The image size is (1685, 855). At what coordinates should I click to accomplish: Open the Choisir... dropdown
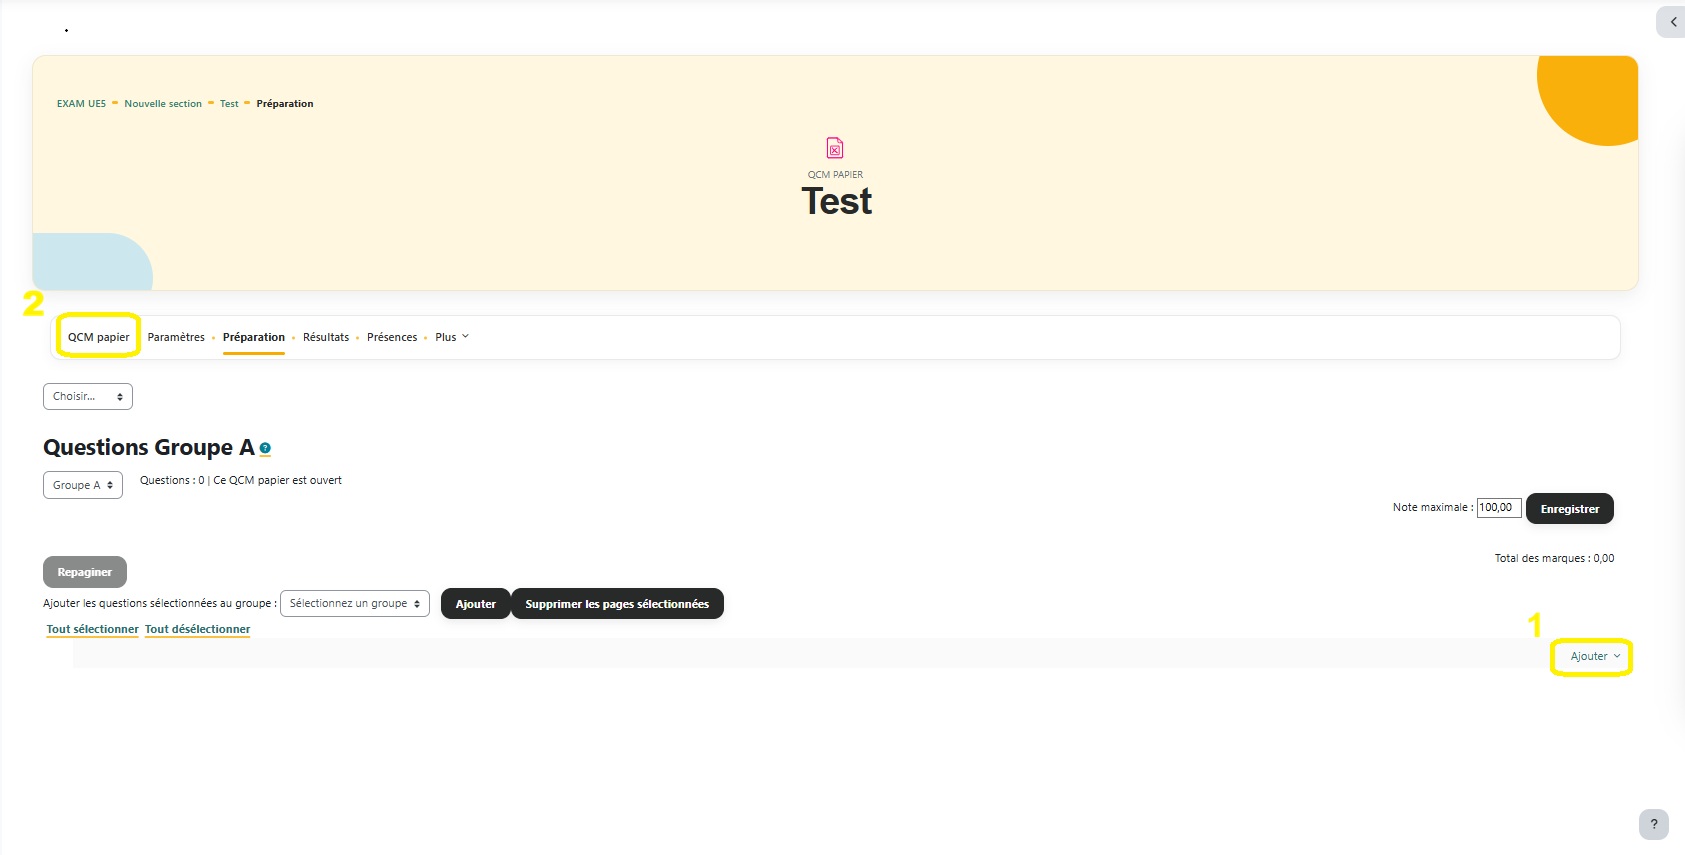pyautogui.click(x=88, y=396)
